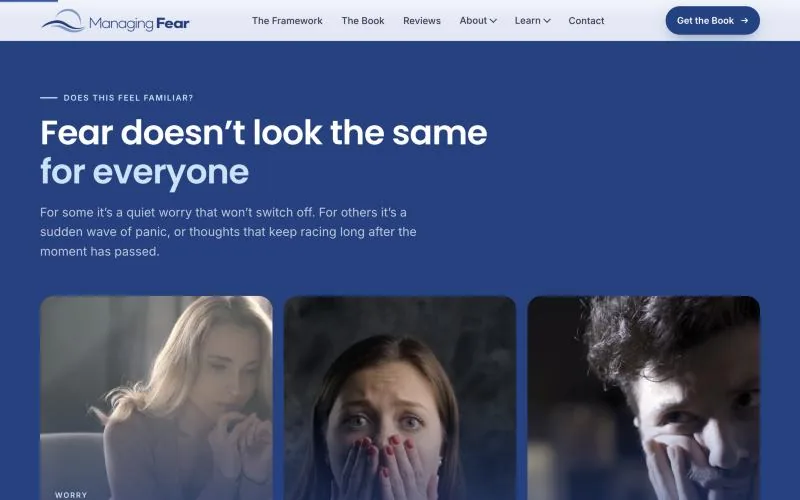Open the Worry card with blonde woman
The image size is (800, 500).
point(156,398)
